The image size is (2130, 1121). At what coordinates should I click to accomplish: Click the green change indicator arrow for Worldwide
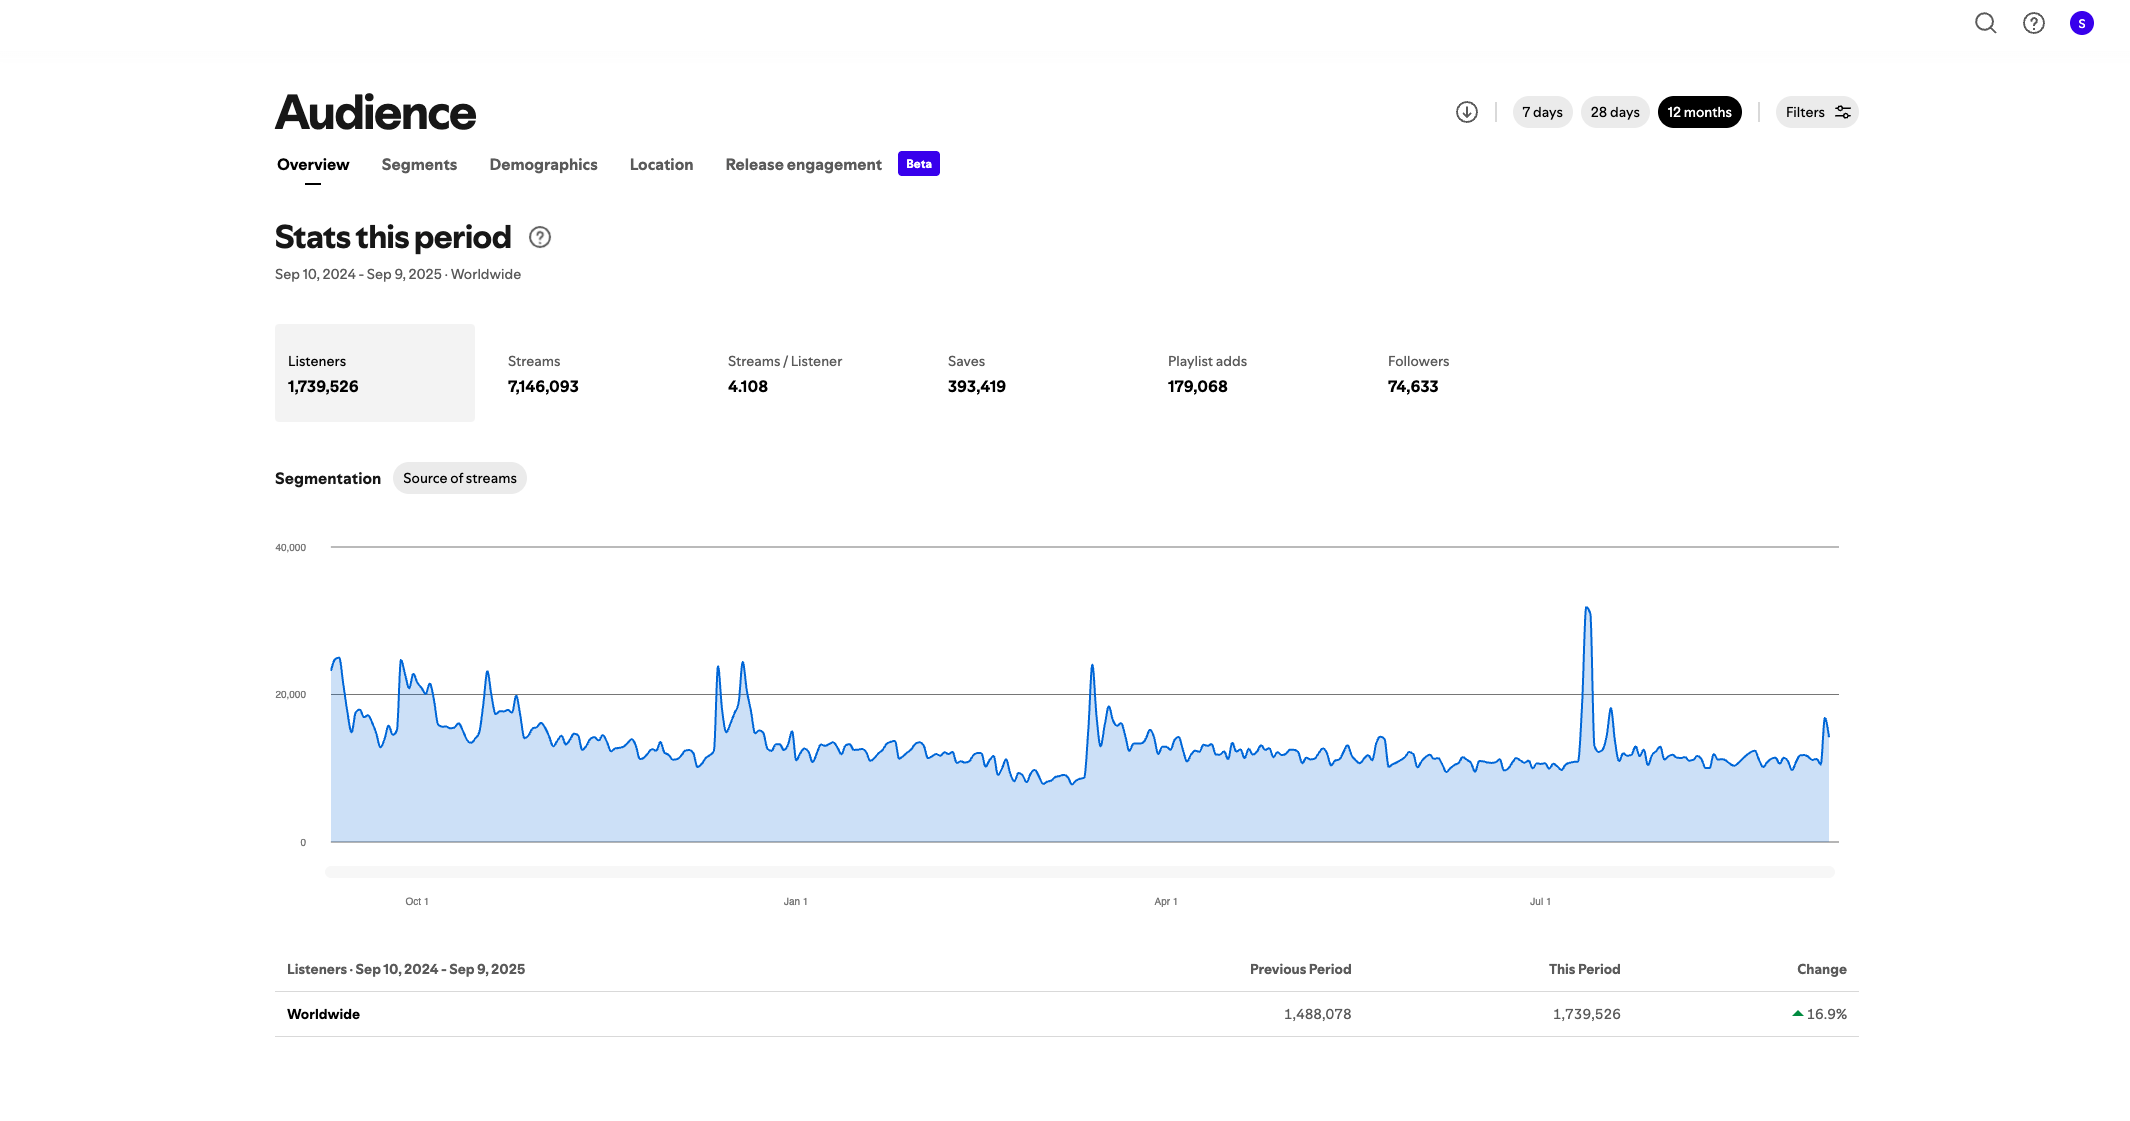point(1796,1013)
